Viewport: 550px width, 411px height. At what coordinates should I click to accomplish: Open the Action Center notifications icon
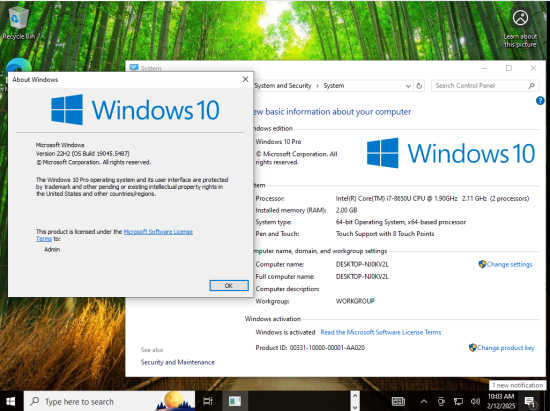530,402
